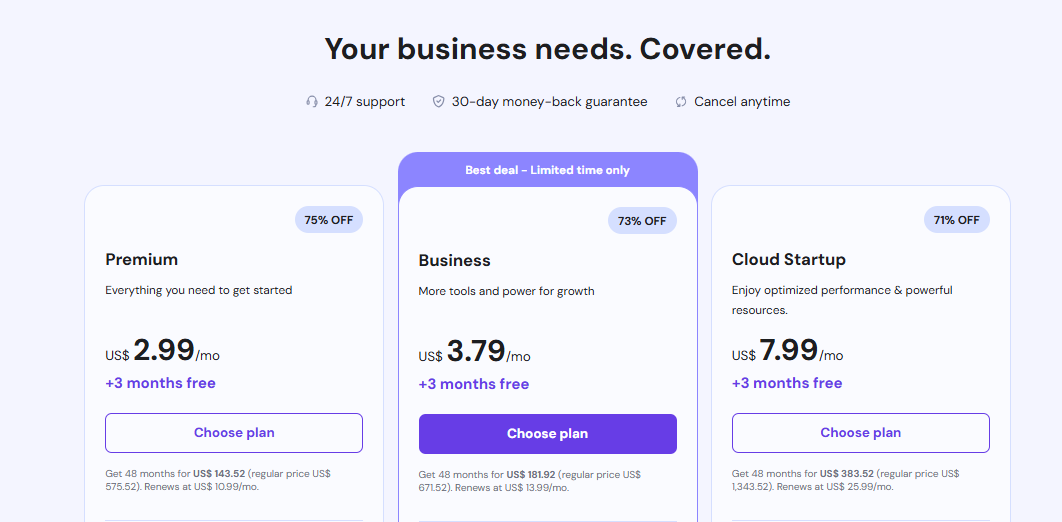Click the Business plan title
1062x522 pixels.
[x=454, y=261]
